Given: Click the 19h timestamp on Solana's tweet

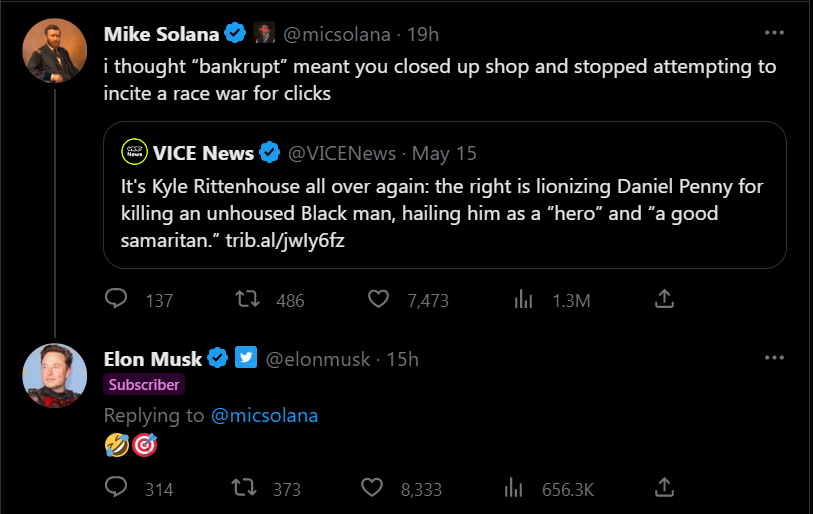Looking at the screenshot, I should 423,34.
